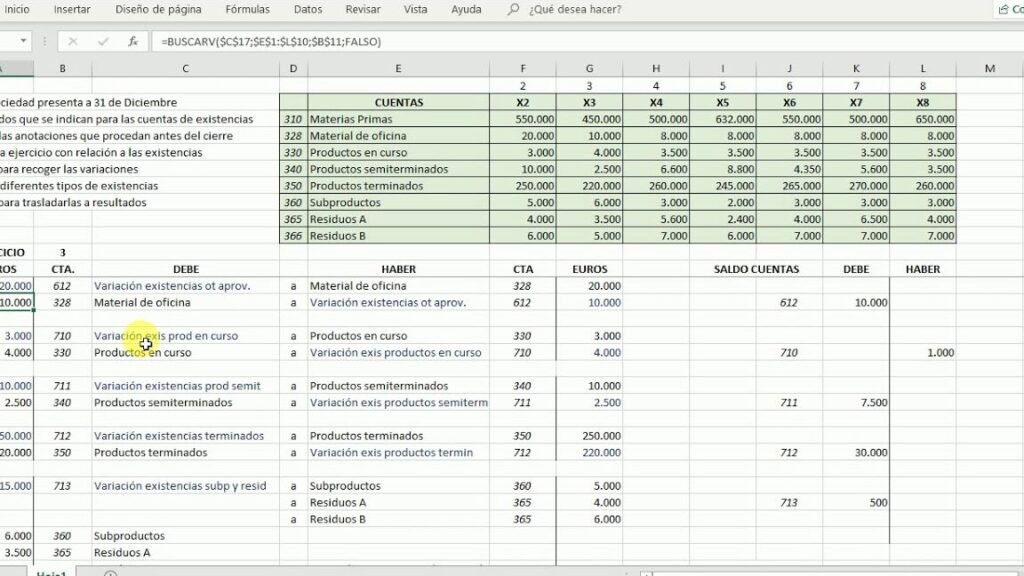Select 'Subproductos' cell in column C
Screen dimensions: 1024x576
(185, 536)
